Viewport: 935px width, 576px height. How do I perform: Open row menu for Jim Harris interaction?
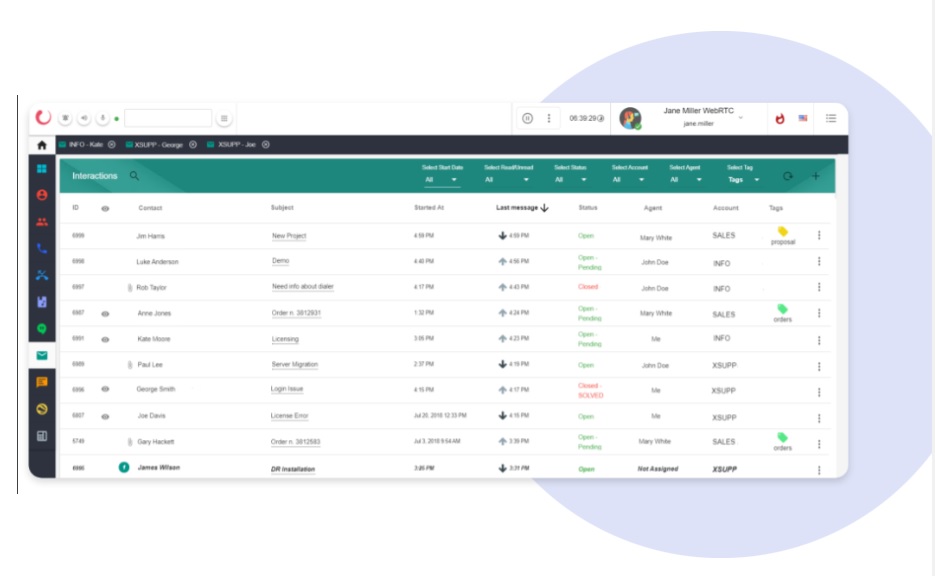tap(819, 236)
